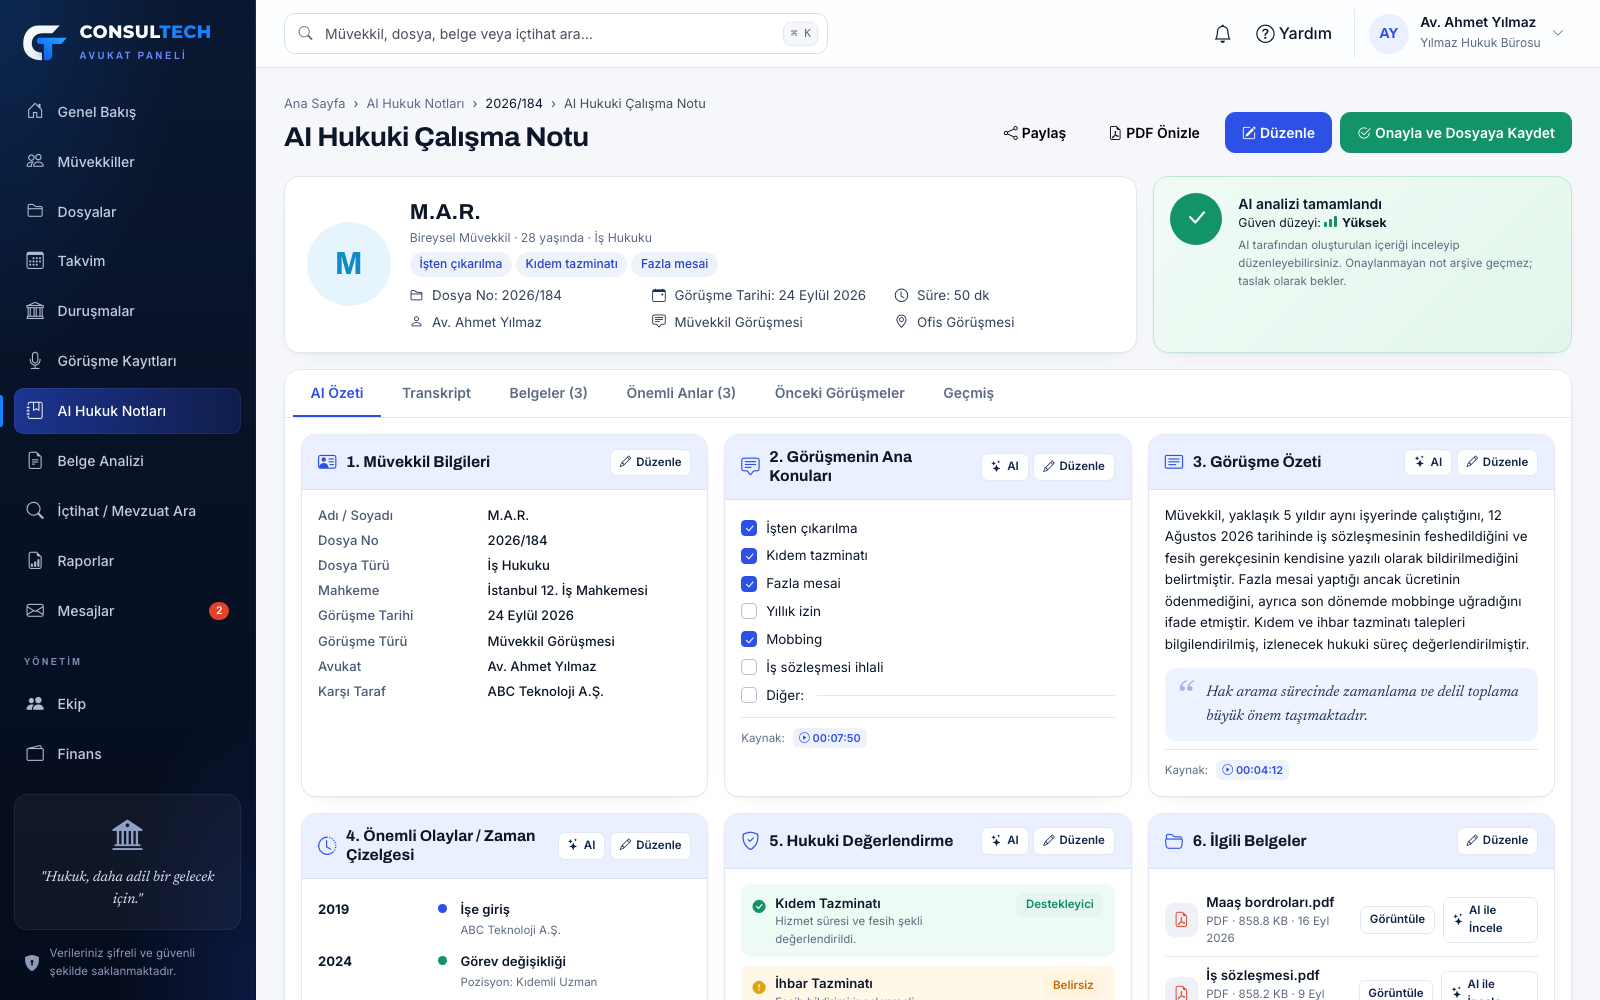This screenshot has height=1000, width=1600.
Task: Open Finans section
Action: (127, 754)
